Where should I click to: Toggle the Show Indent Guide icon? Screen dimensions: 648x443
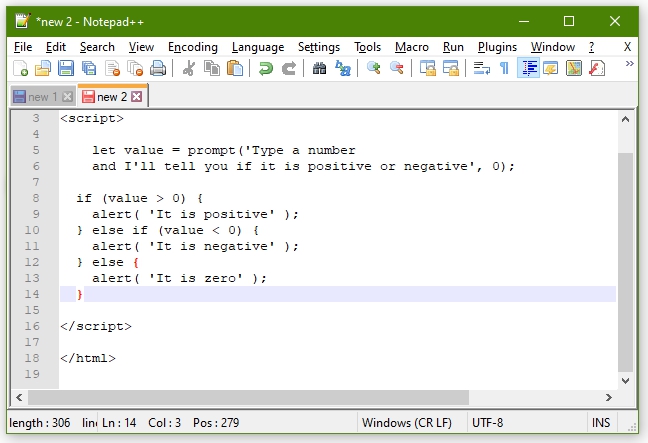point(529,69)
